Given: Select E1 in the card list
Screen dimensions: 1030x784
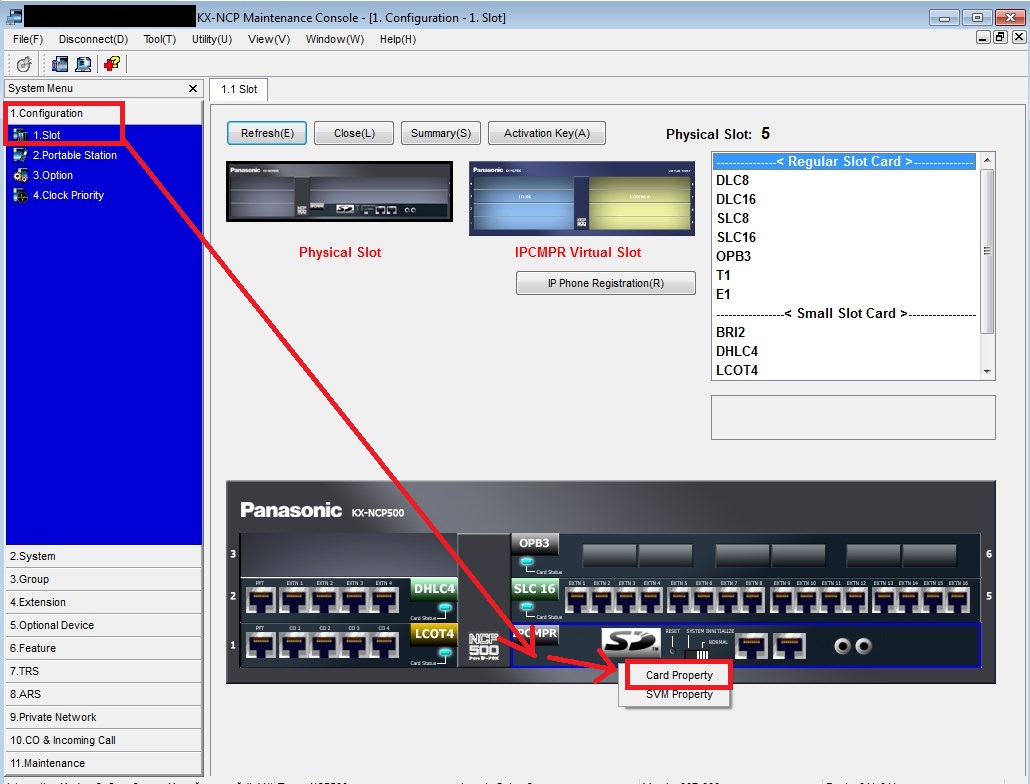Looking at the screenshot, I should click(x=844, y=294).
